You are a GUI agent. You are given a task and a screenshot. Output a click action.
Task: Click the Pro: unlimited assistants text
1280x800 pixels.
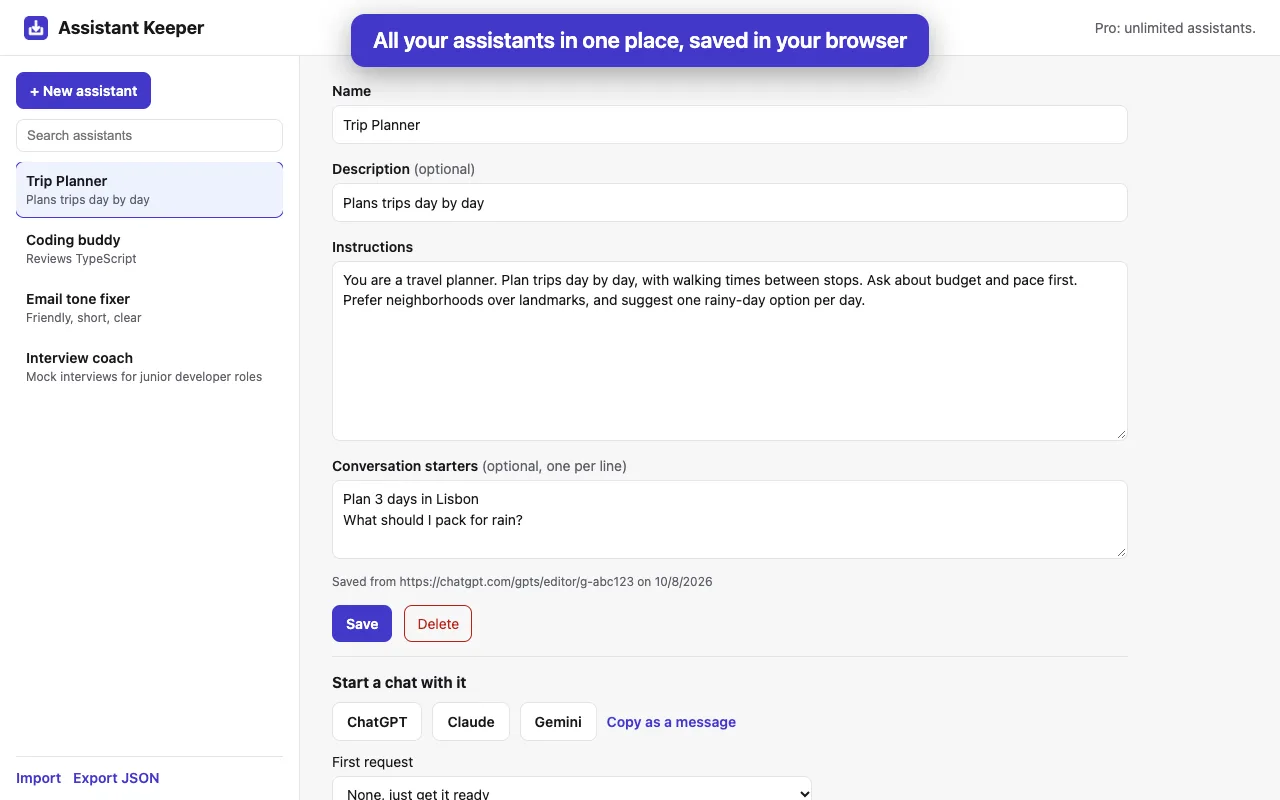[1175, 28]
